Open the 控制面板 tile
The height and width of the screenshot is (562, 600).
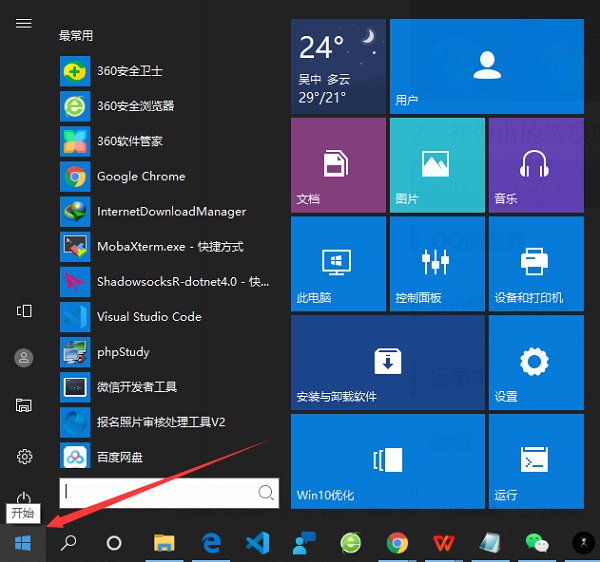point(436,262)
